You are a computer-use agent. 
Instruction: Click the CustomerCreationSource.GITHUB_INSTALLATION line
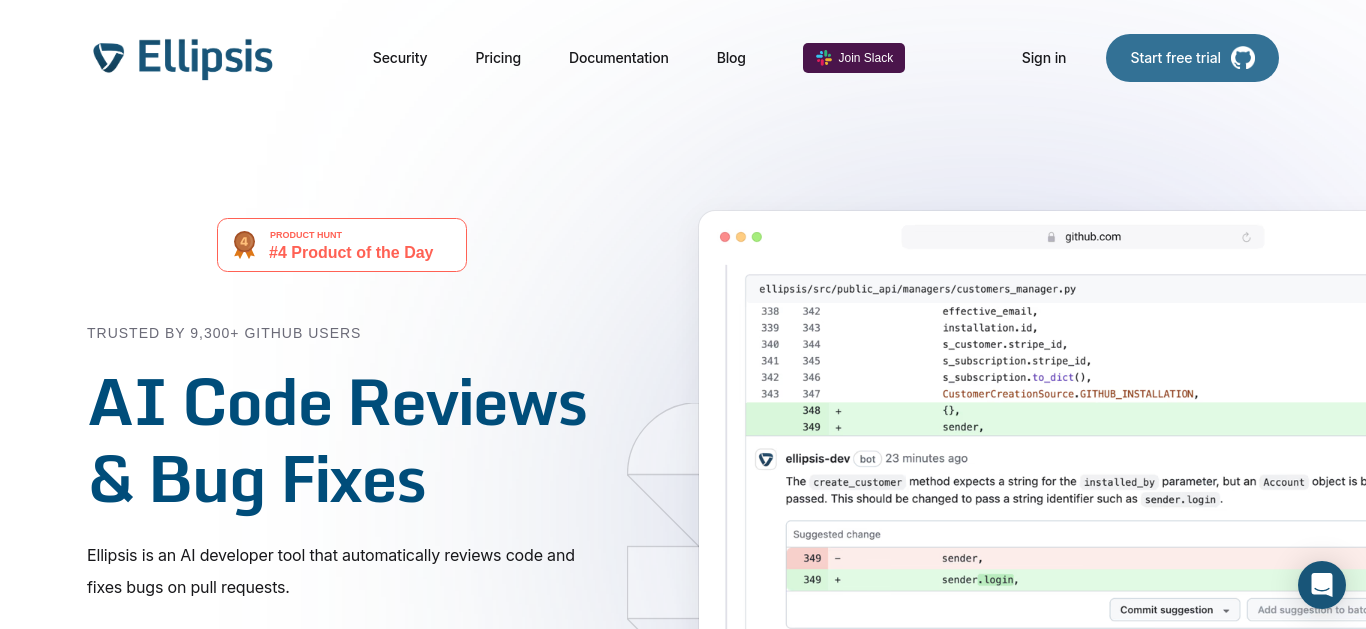coord(1070,394)
